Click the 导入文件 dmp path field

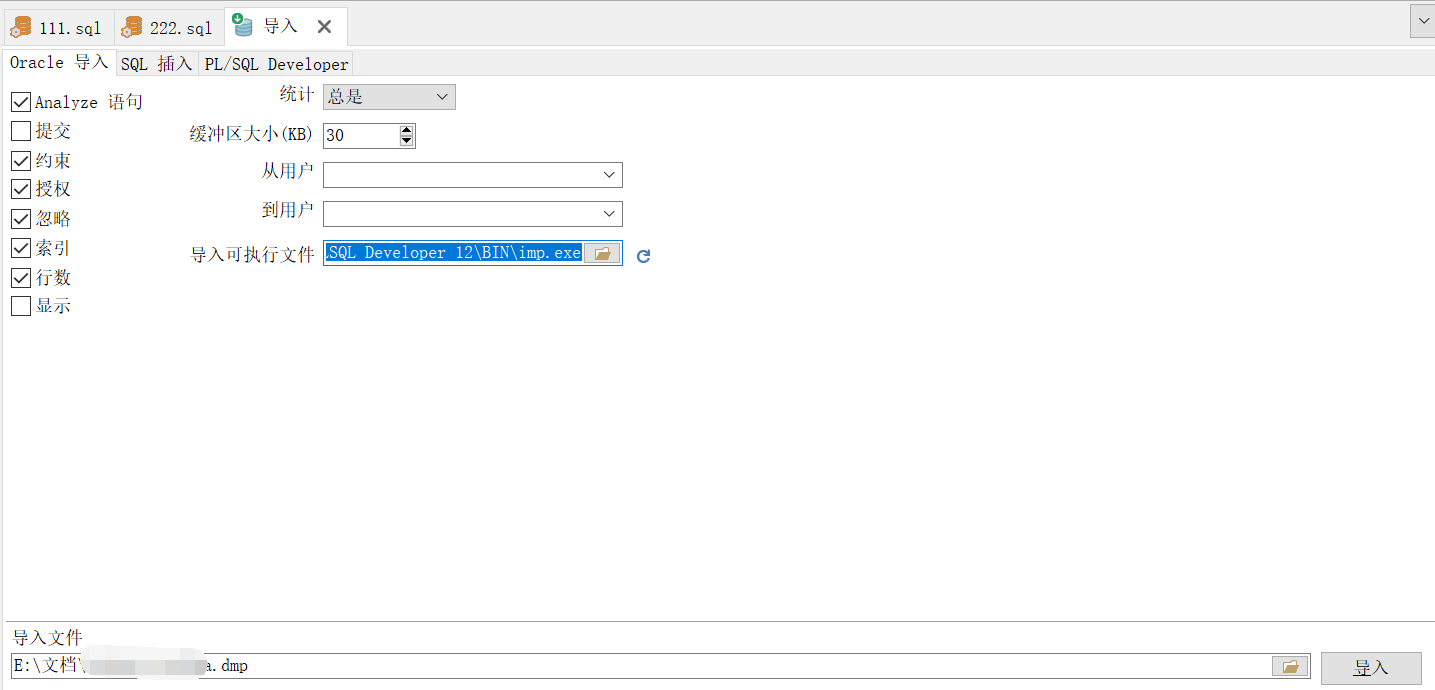point(641,666)
